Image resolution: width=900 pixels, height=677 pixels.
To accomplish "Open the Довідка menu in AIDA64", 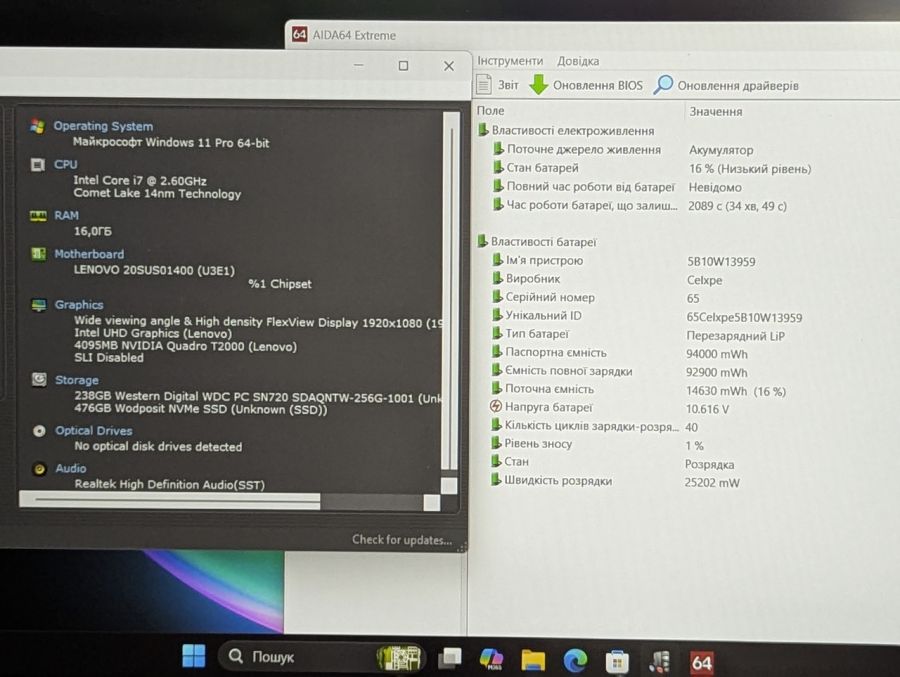I will pos(577,61).
